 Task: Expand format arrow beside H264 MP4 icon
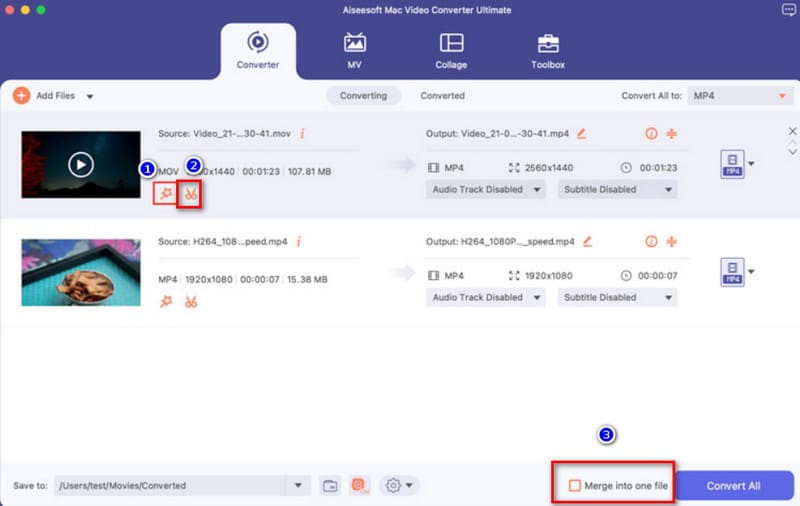751,271
